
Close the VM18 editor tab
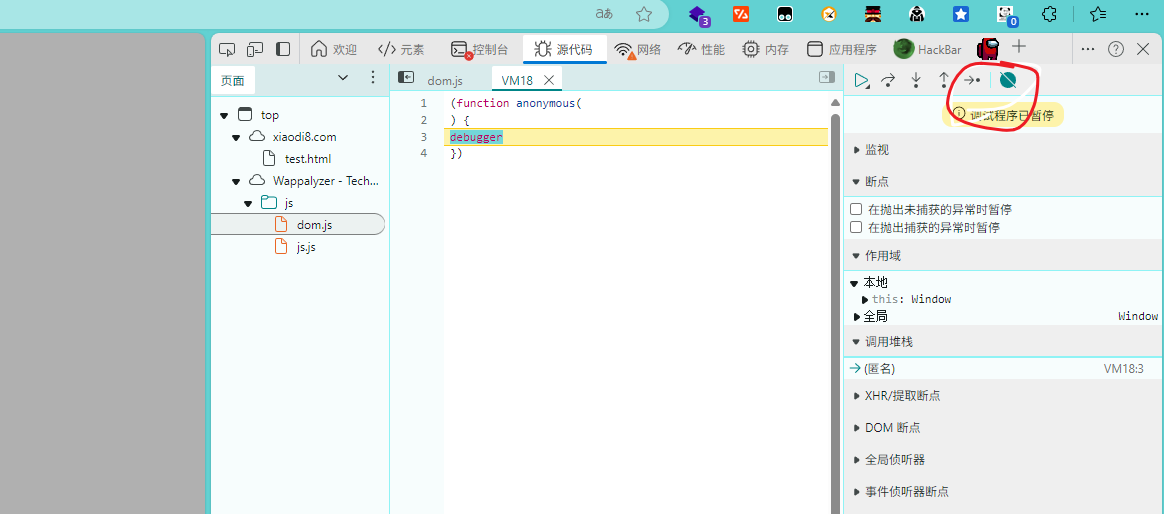[549, 79]
